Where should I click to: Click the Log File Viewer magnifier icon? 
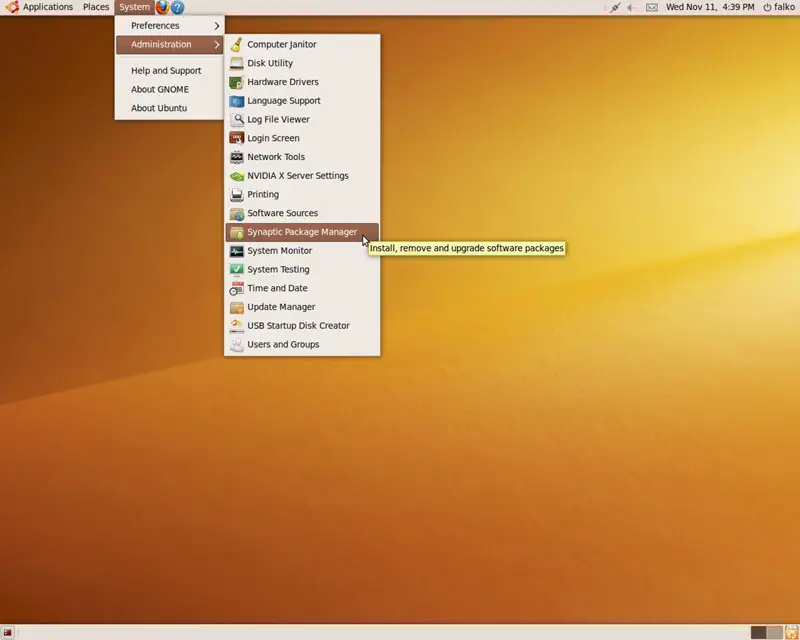point(236,119)
